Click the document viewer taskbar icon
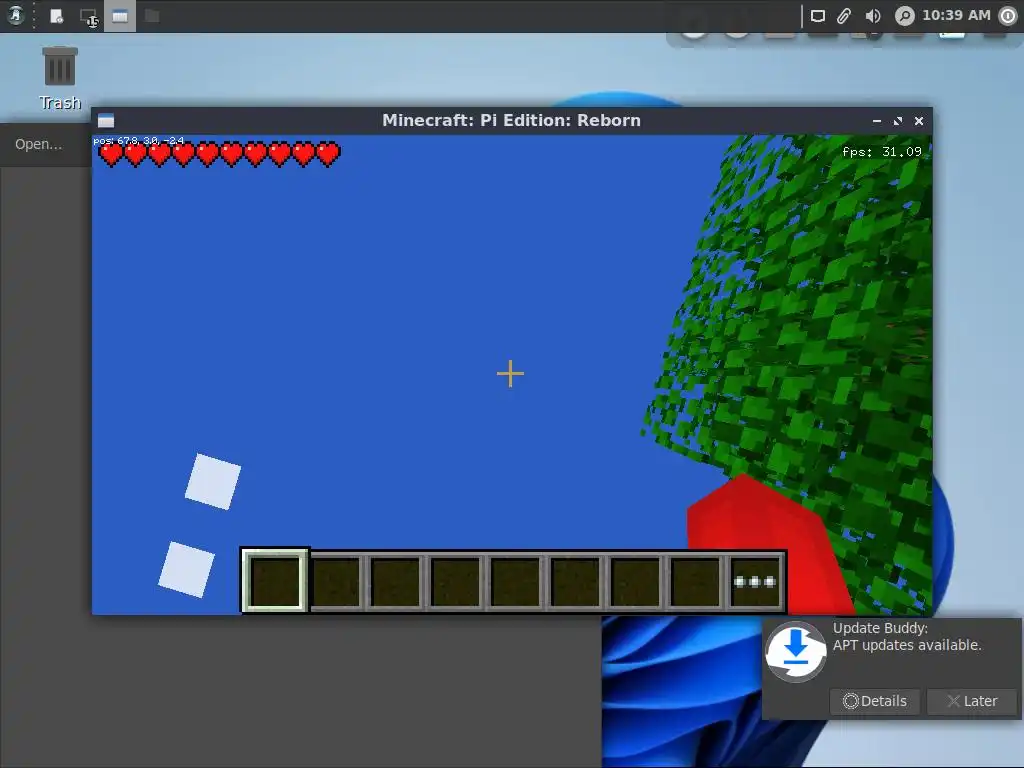Image resolution: width=1024 pixels, height=768 pixels. (56, 16)
